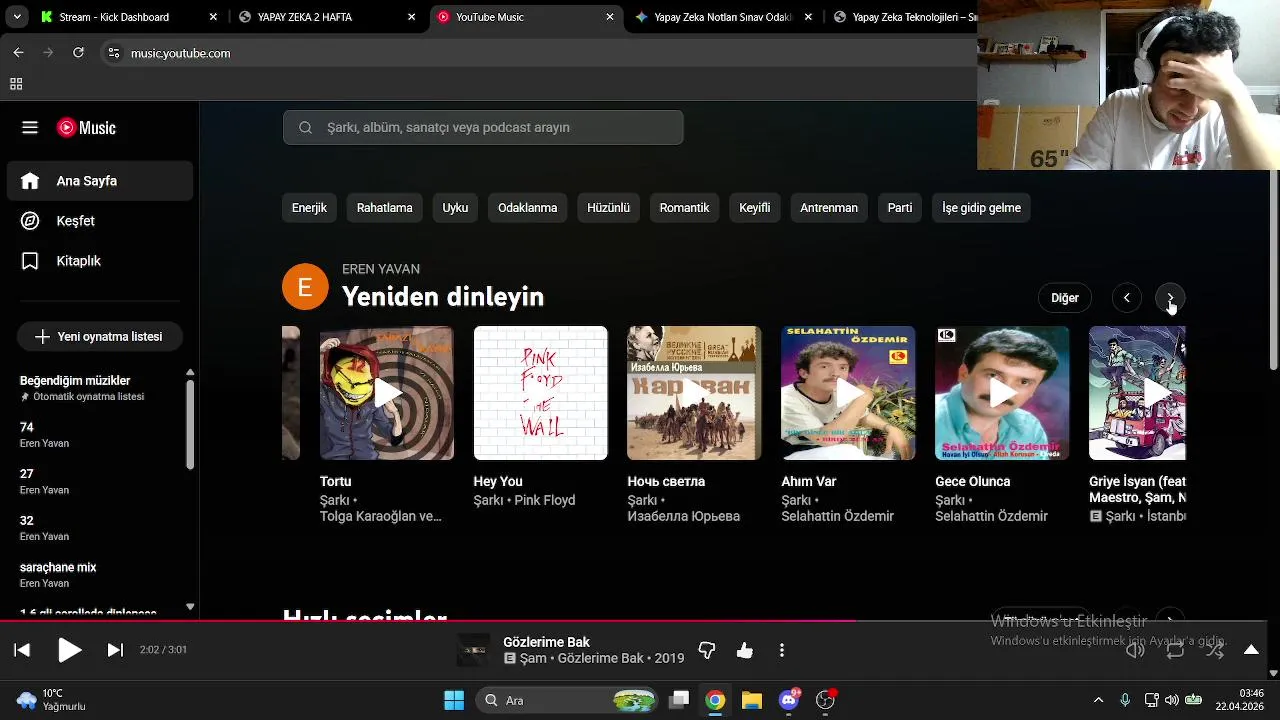Screen dimensions: 1280x720
Task: Open Pink Floyd artist link
Action: pyautogui.click(x=545, y=500)
